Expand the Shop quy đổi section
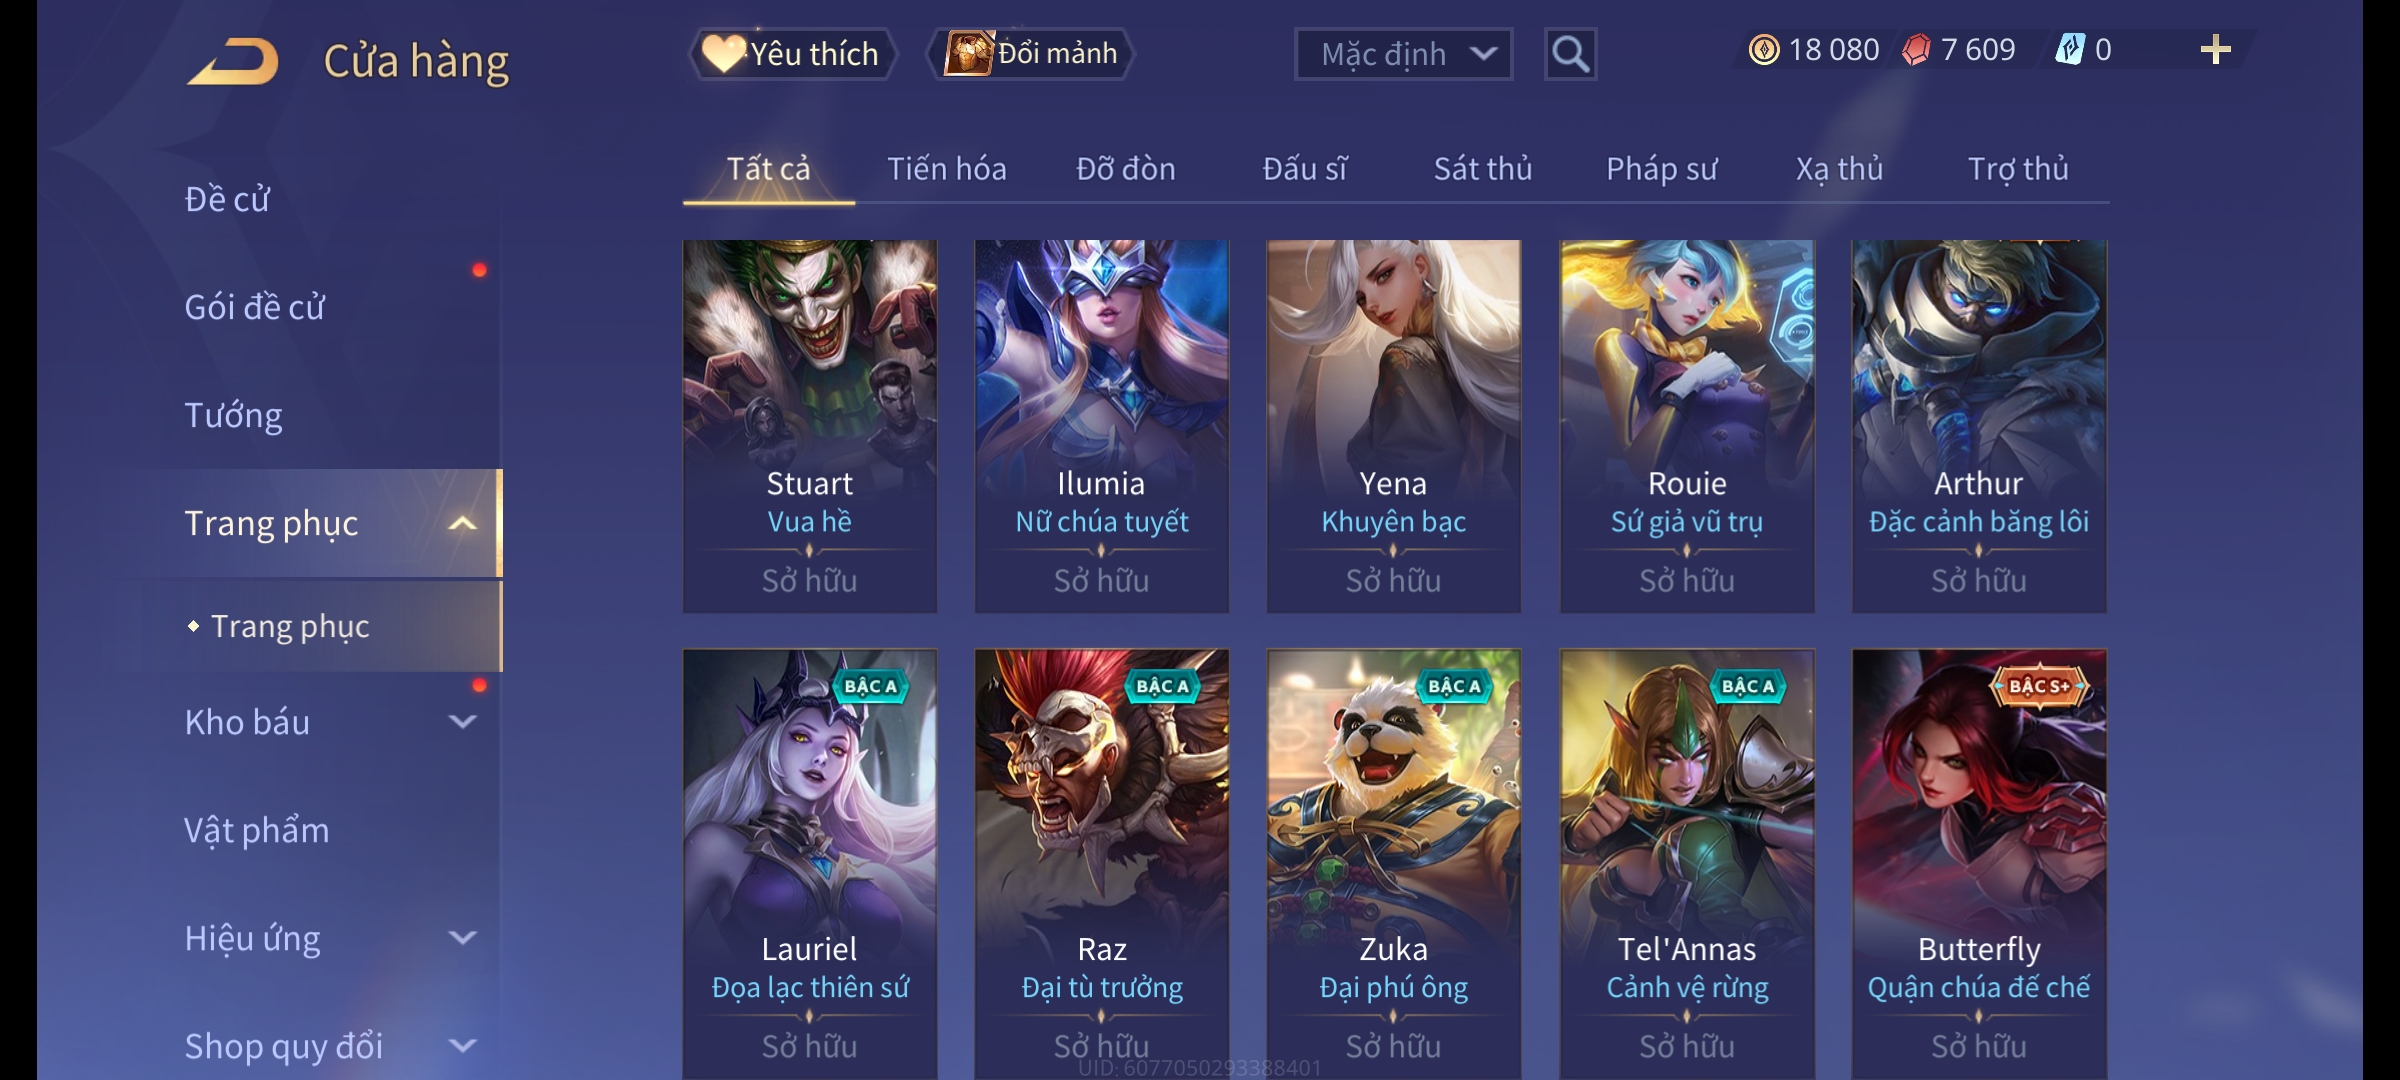 coord(462,1046)
